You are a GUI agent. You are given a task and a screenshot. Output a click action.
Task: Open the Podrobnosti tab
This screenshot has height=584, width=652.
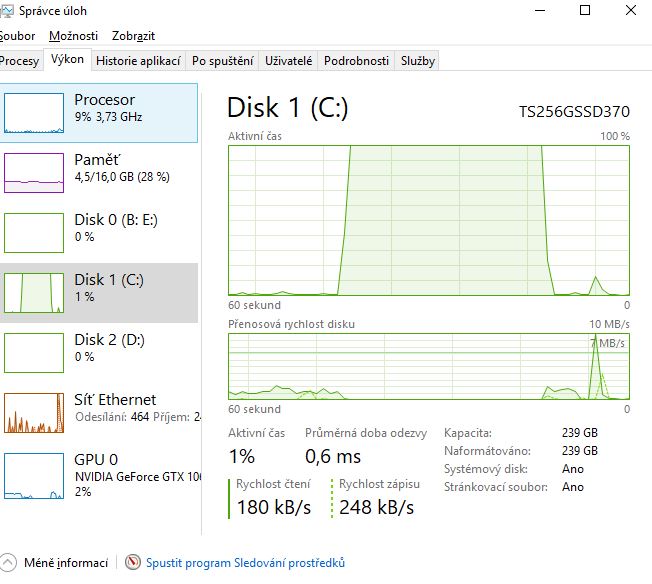(x=356, y=61)
